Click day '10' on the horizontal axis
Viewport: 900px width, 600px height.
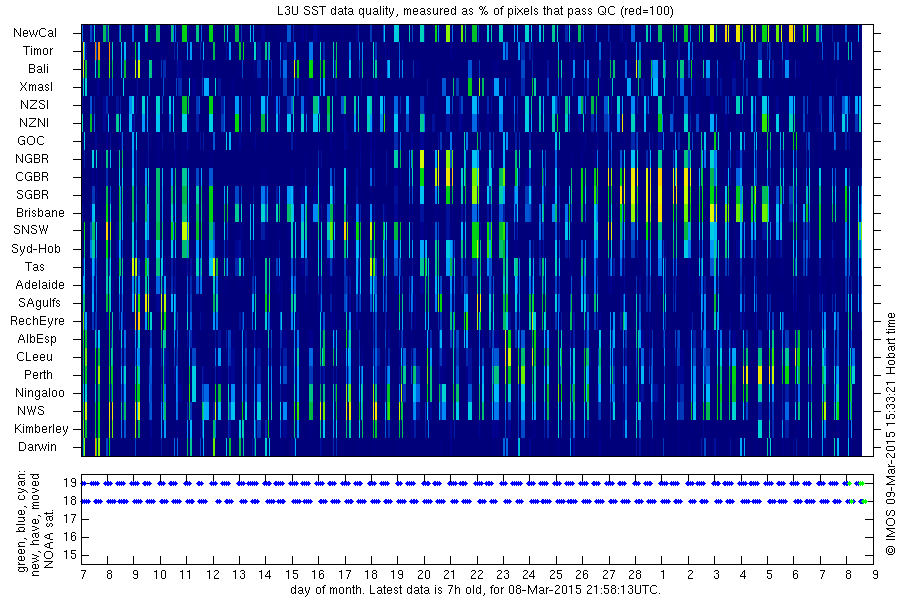click(x=160, y=575)
